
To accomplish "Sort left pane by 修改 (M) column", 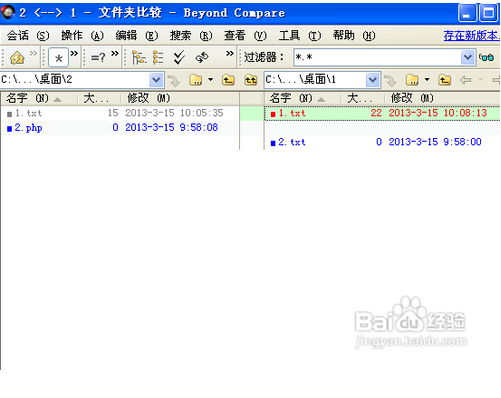I will pos(180,98).
